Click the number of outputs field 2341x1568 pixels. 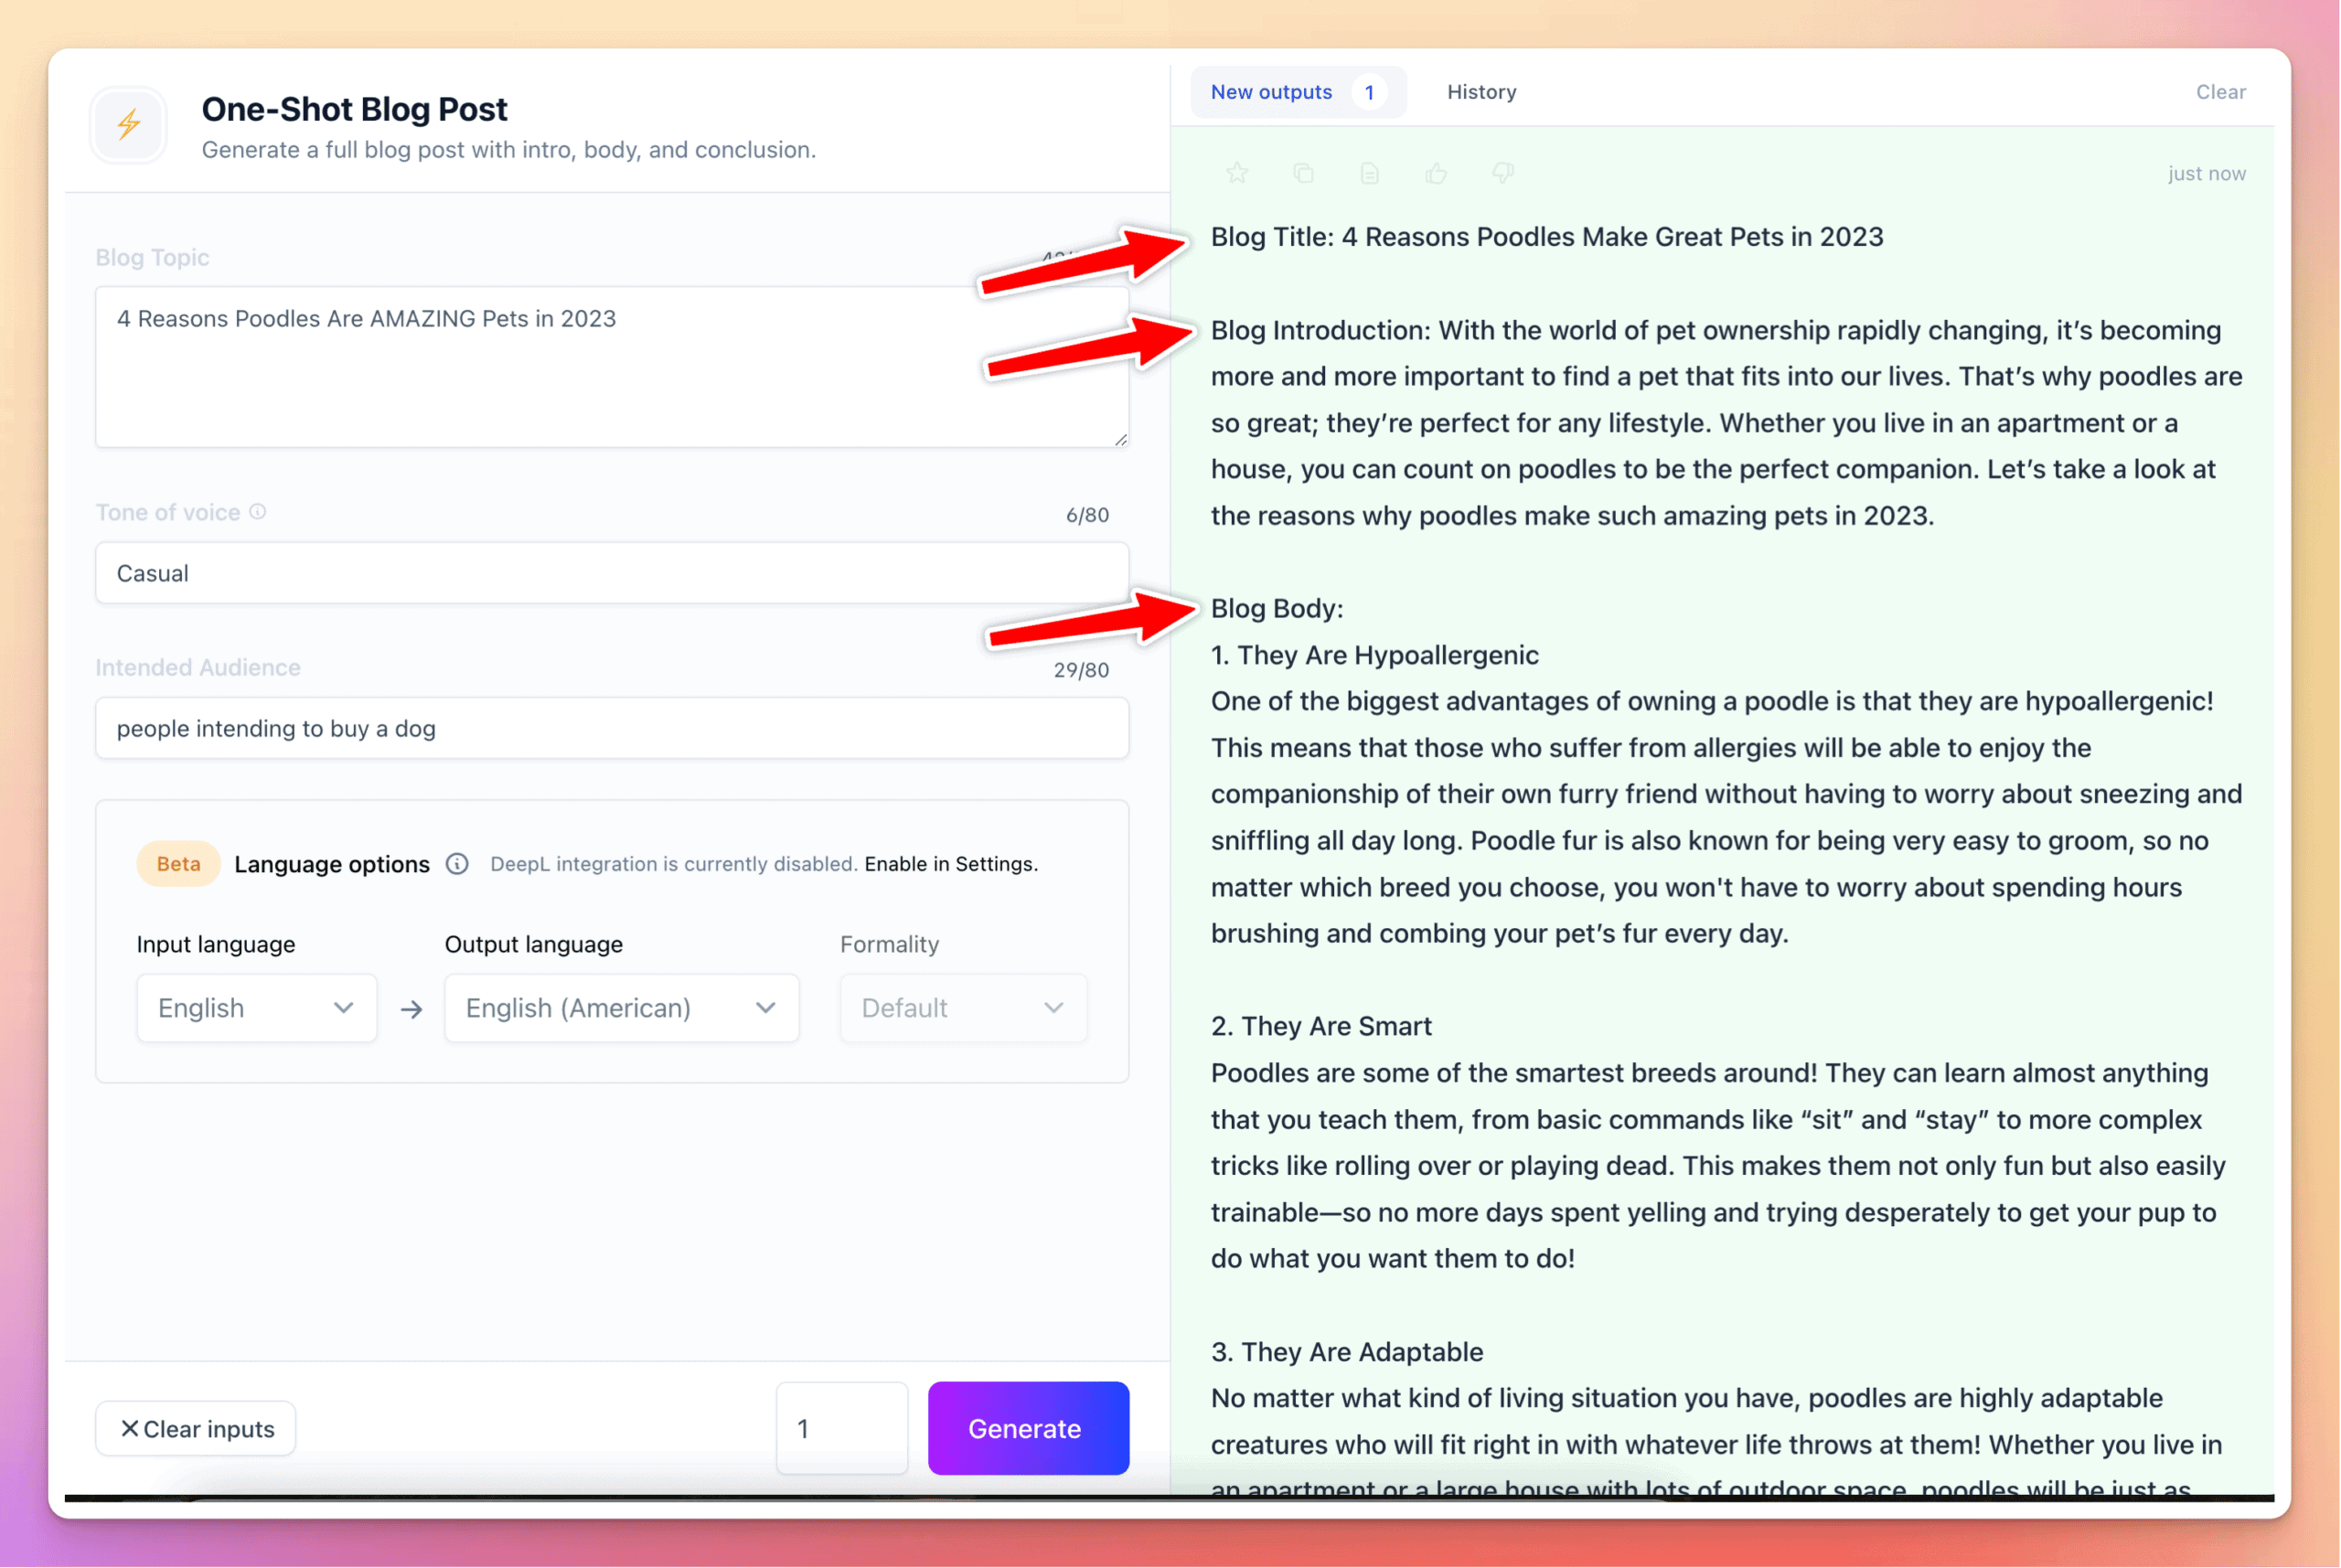(x=841, y=1429)
